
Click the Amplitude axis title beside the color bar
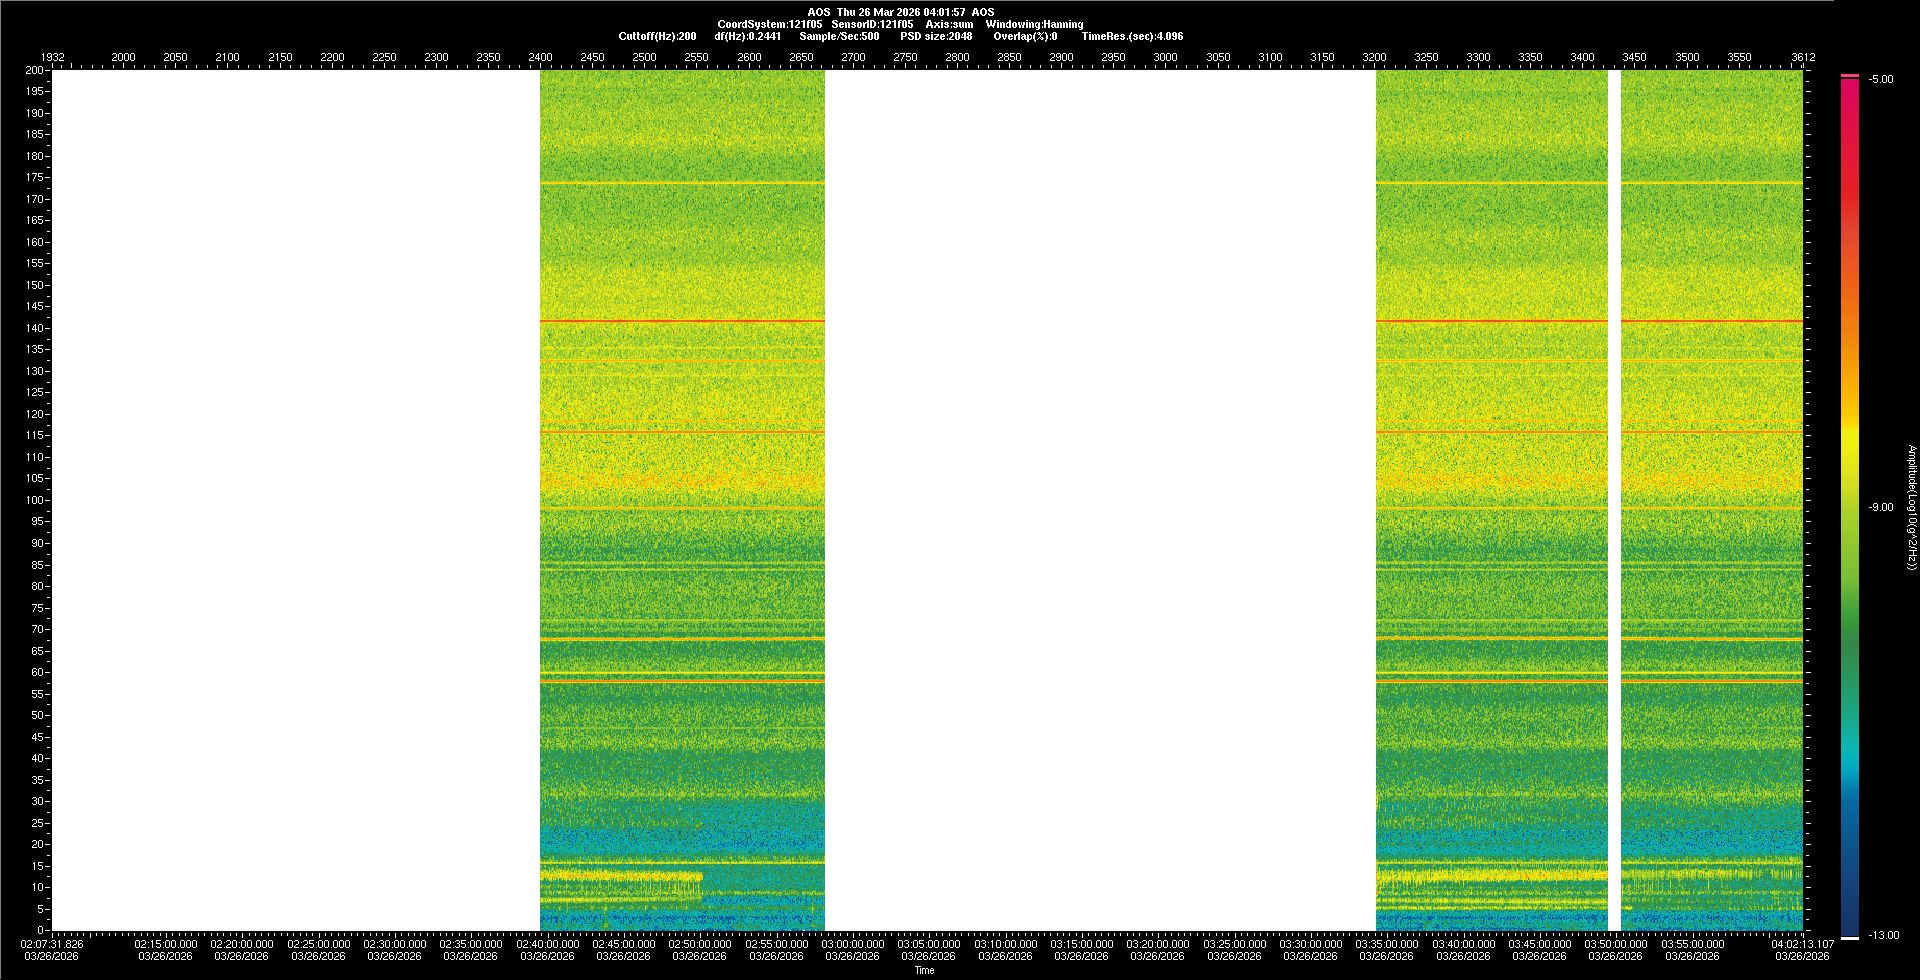pyautogui.click(x=1911, y=508)
